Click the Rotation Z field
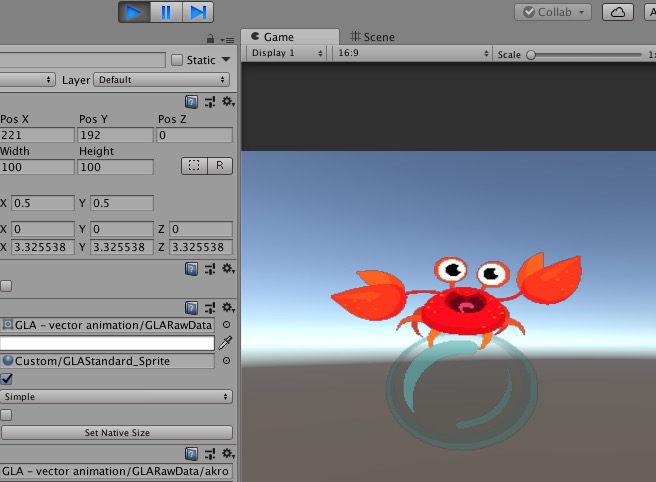656x482 pixels. click(201, 229)
